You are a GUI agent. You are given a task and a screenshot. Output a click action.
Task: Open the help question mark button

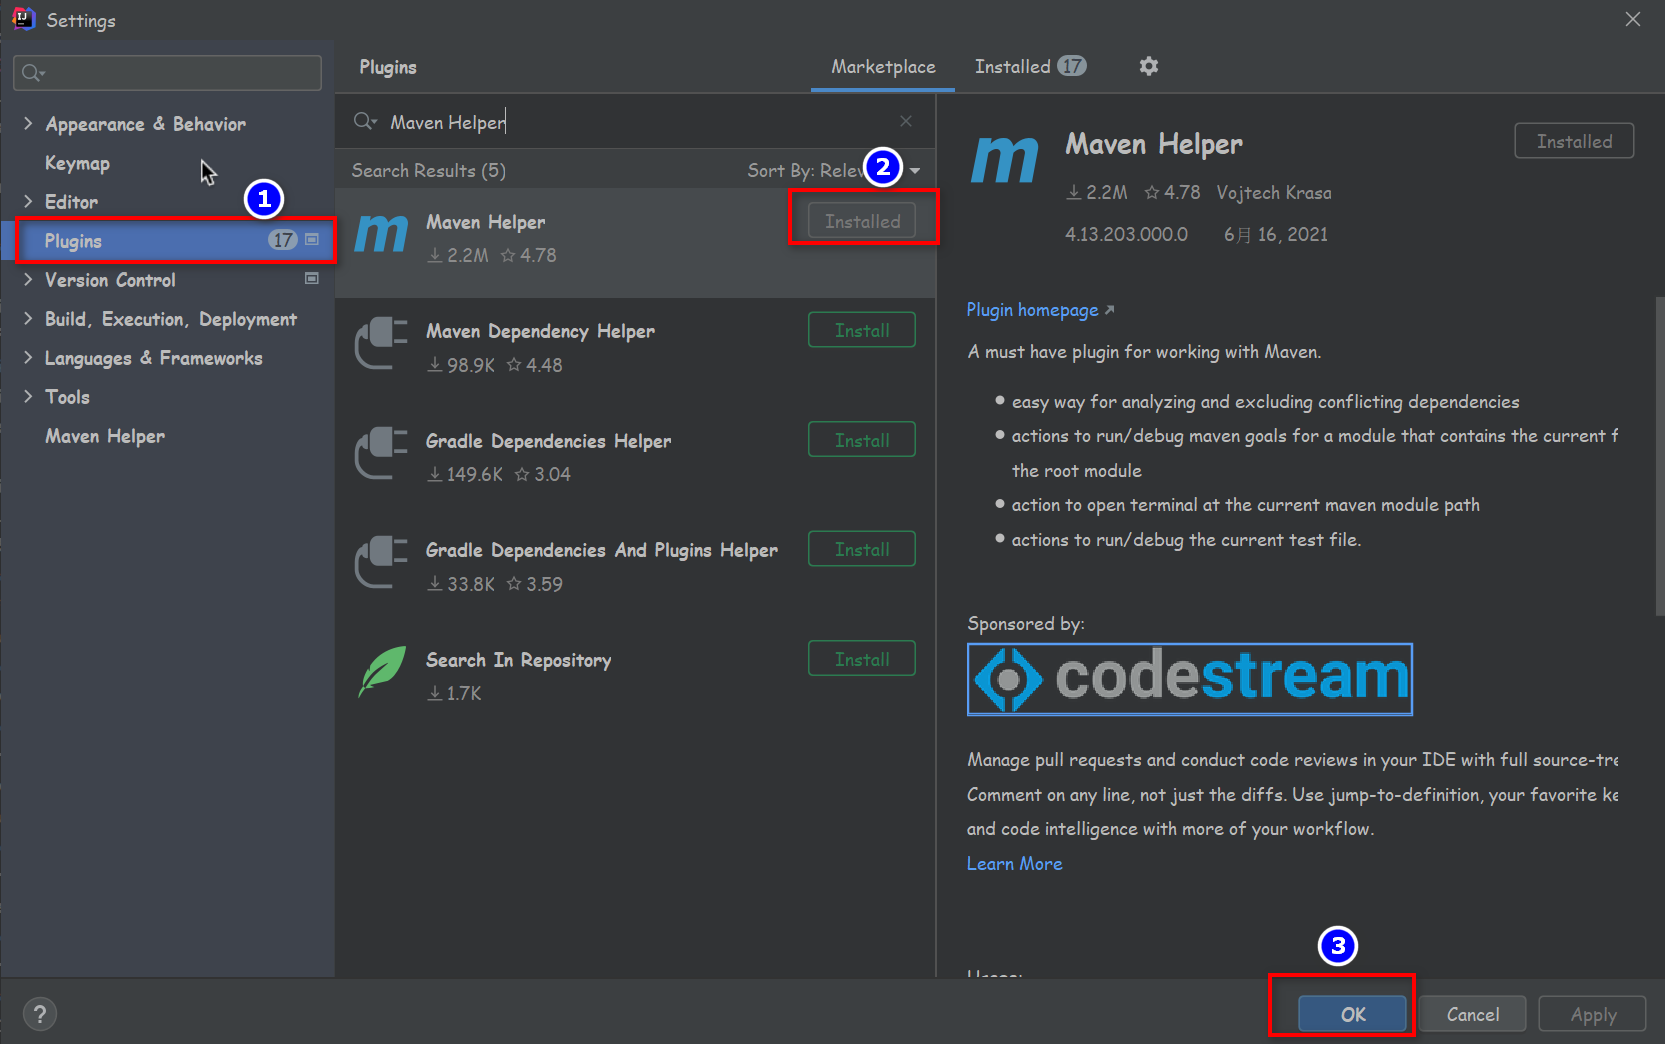coord(40,1014)
